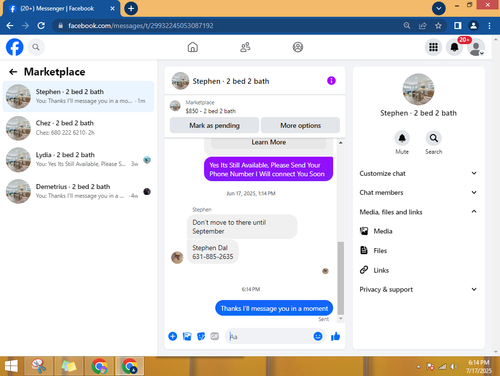This screenshot has width=500, height=376.
Task: Click the browser address bar URL
Action: click(141, 26)
